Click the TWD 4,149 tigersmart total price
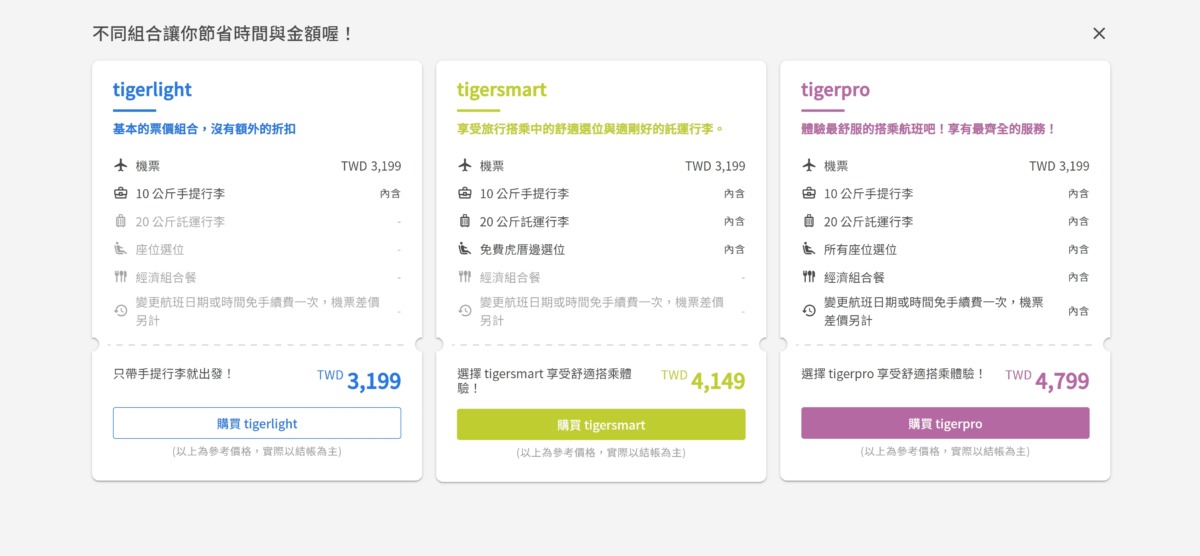 703,380
